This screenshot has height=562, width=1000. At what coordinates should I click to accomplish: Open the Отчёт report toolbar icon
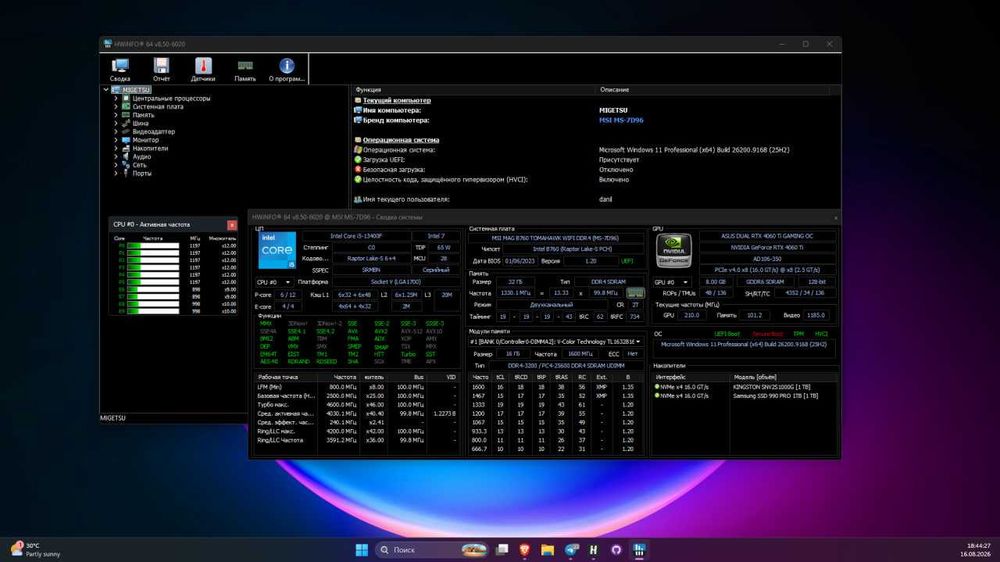(161, 70)
